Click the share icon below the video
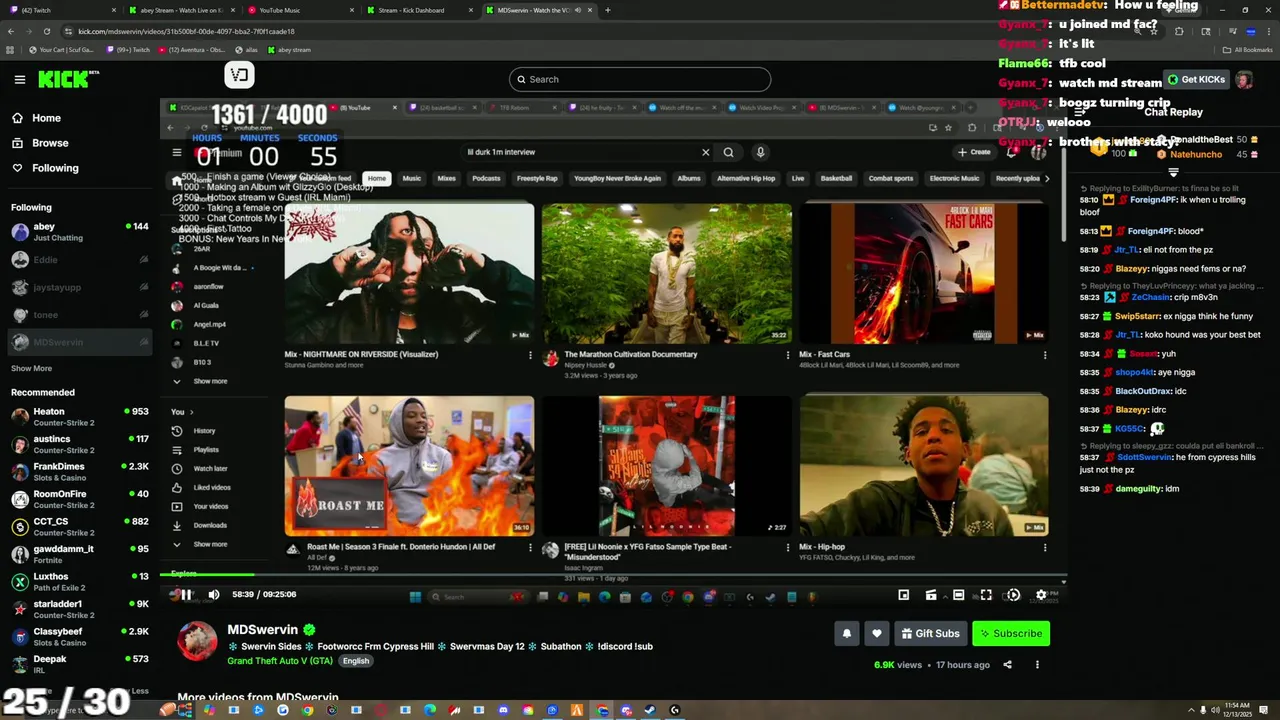1280x720 pixels. coord(1007,665)
